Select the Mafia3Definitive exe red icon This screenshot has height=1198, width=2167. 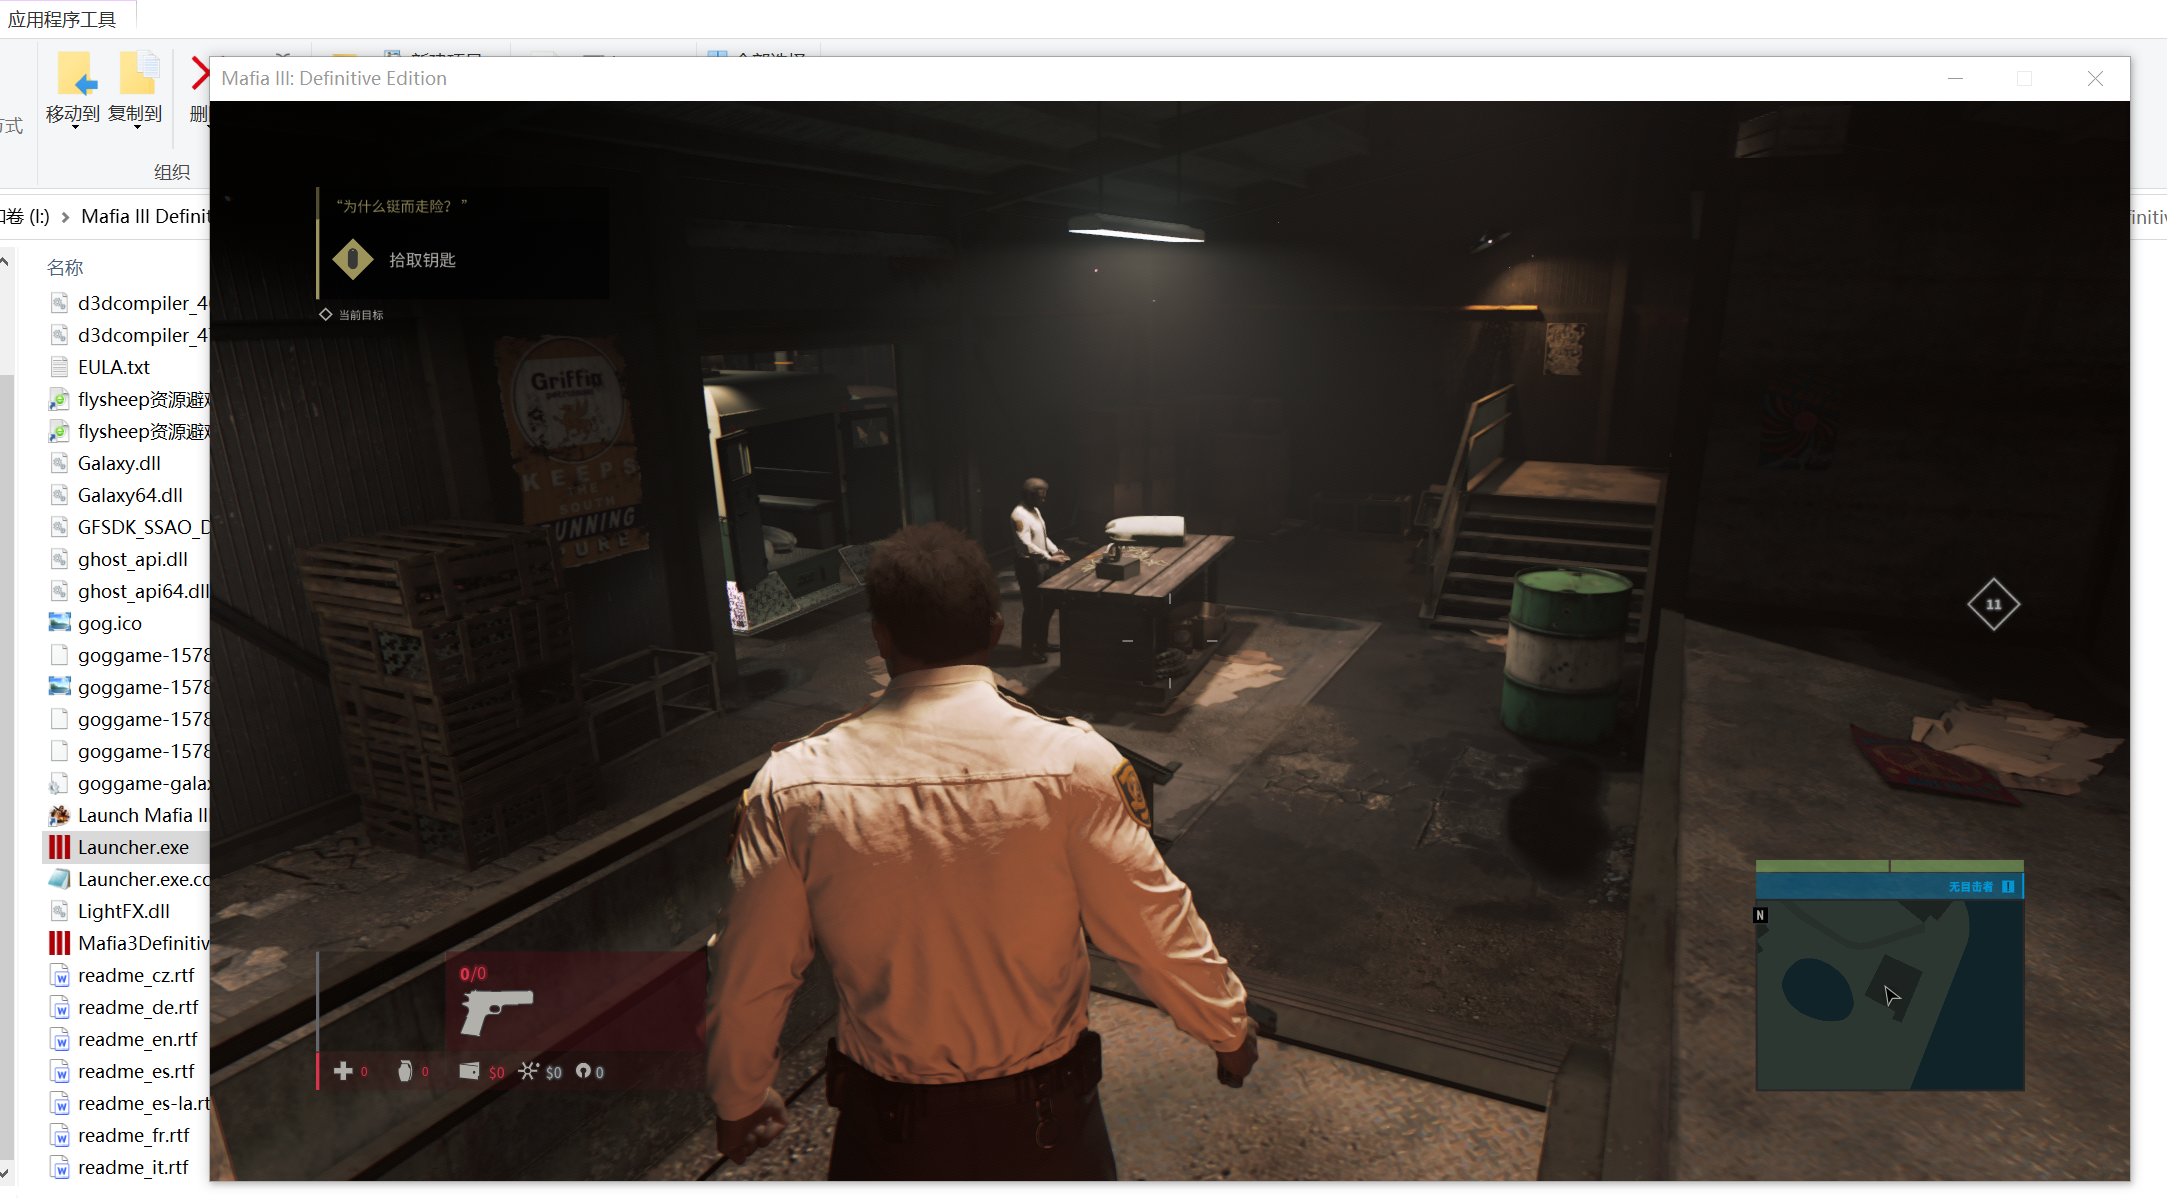coord(60,943)
